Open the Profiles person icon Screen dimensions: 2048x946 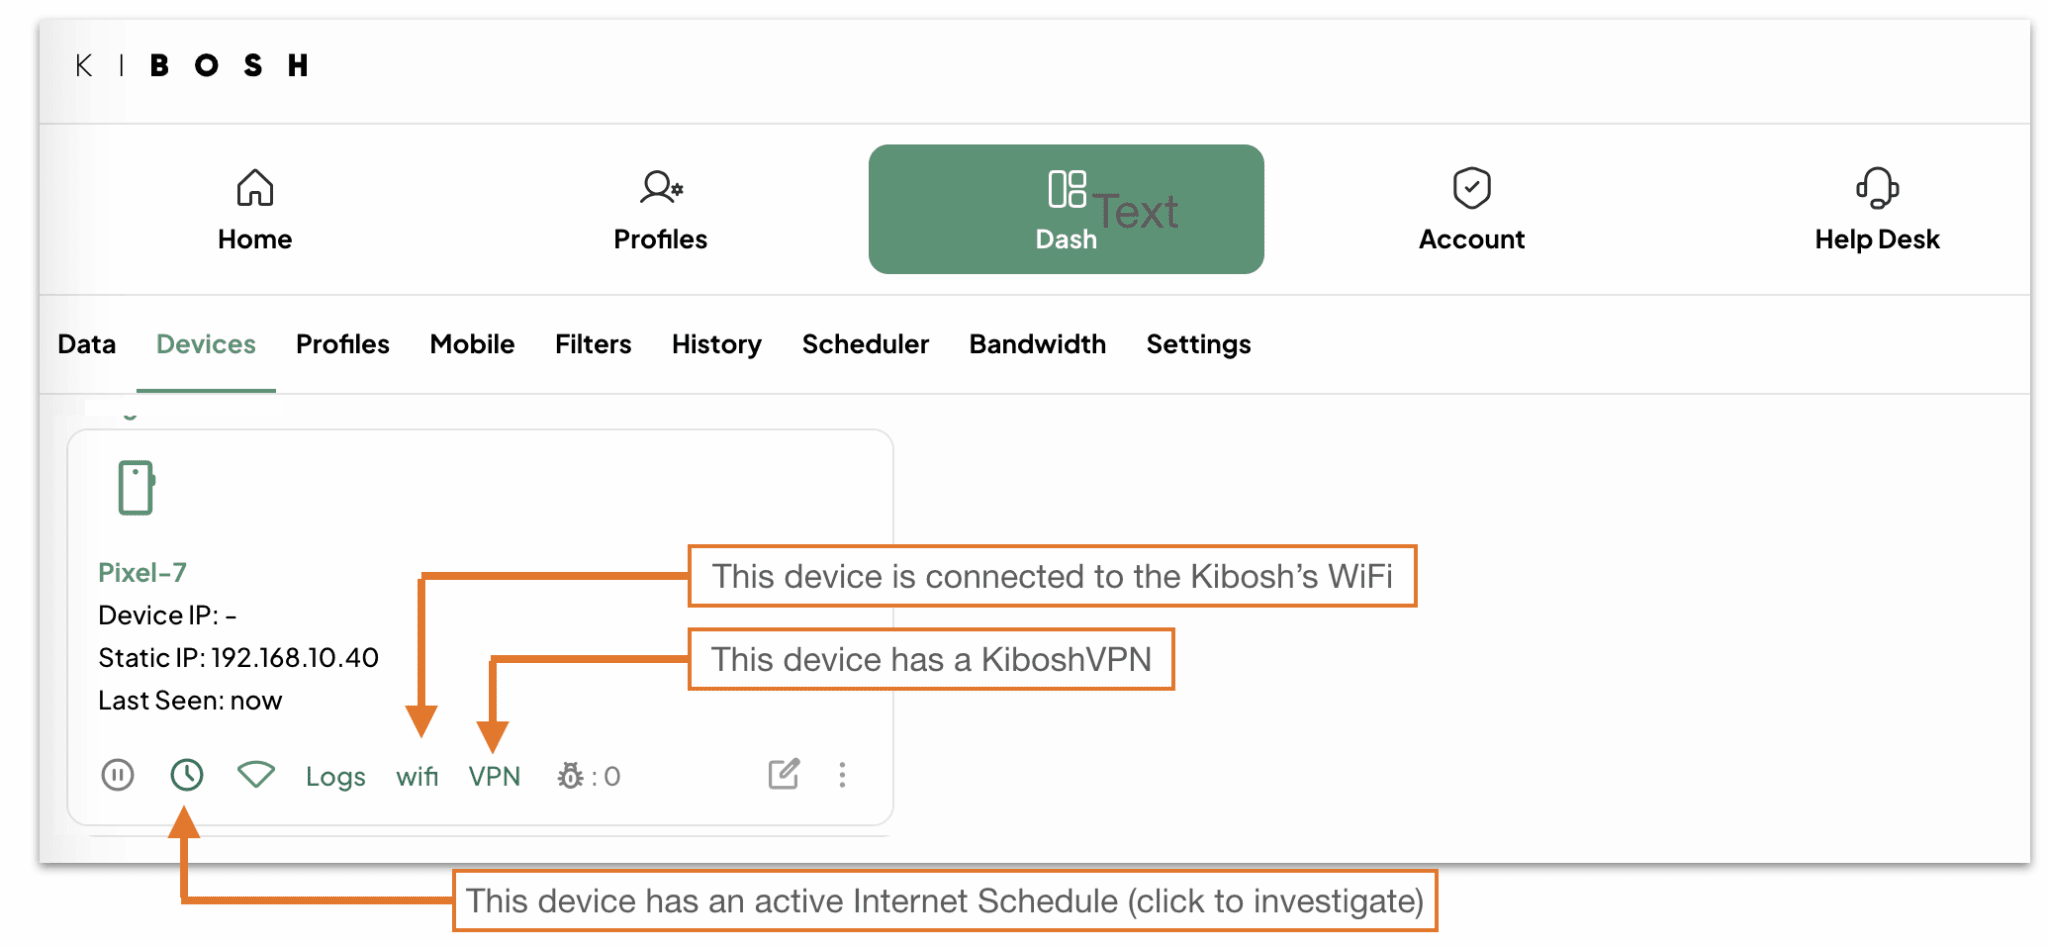[660, 186]
